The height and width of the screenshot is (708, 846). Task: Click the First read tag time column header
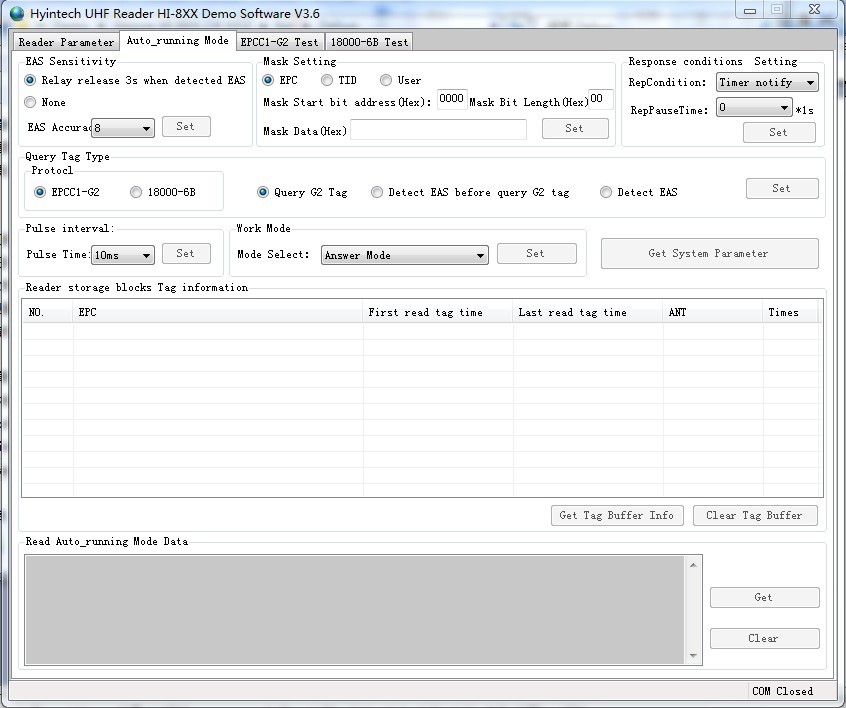coord(438,312)
